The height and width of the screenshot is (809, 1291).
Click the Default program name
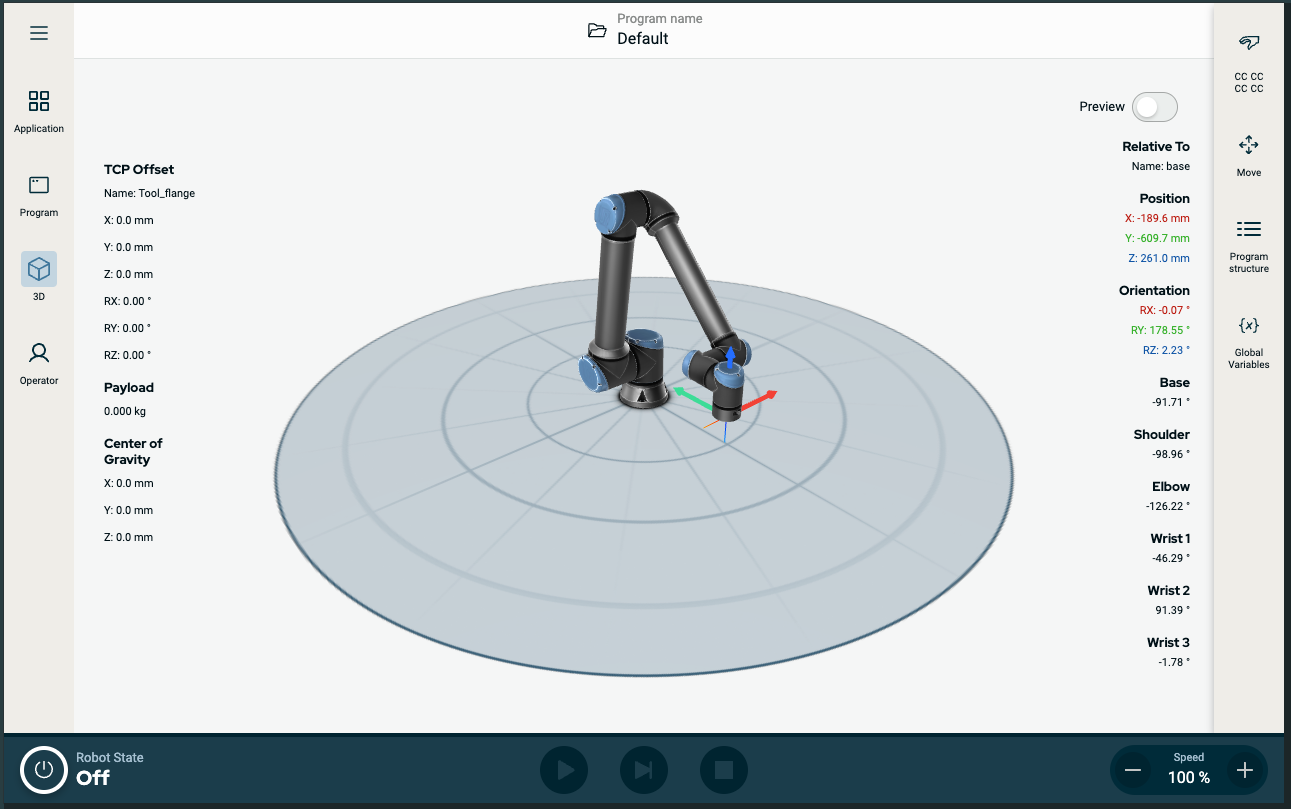tap(642, 39)
